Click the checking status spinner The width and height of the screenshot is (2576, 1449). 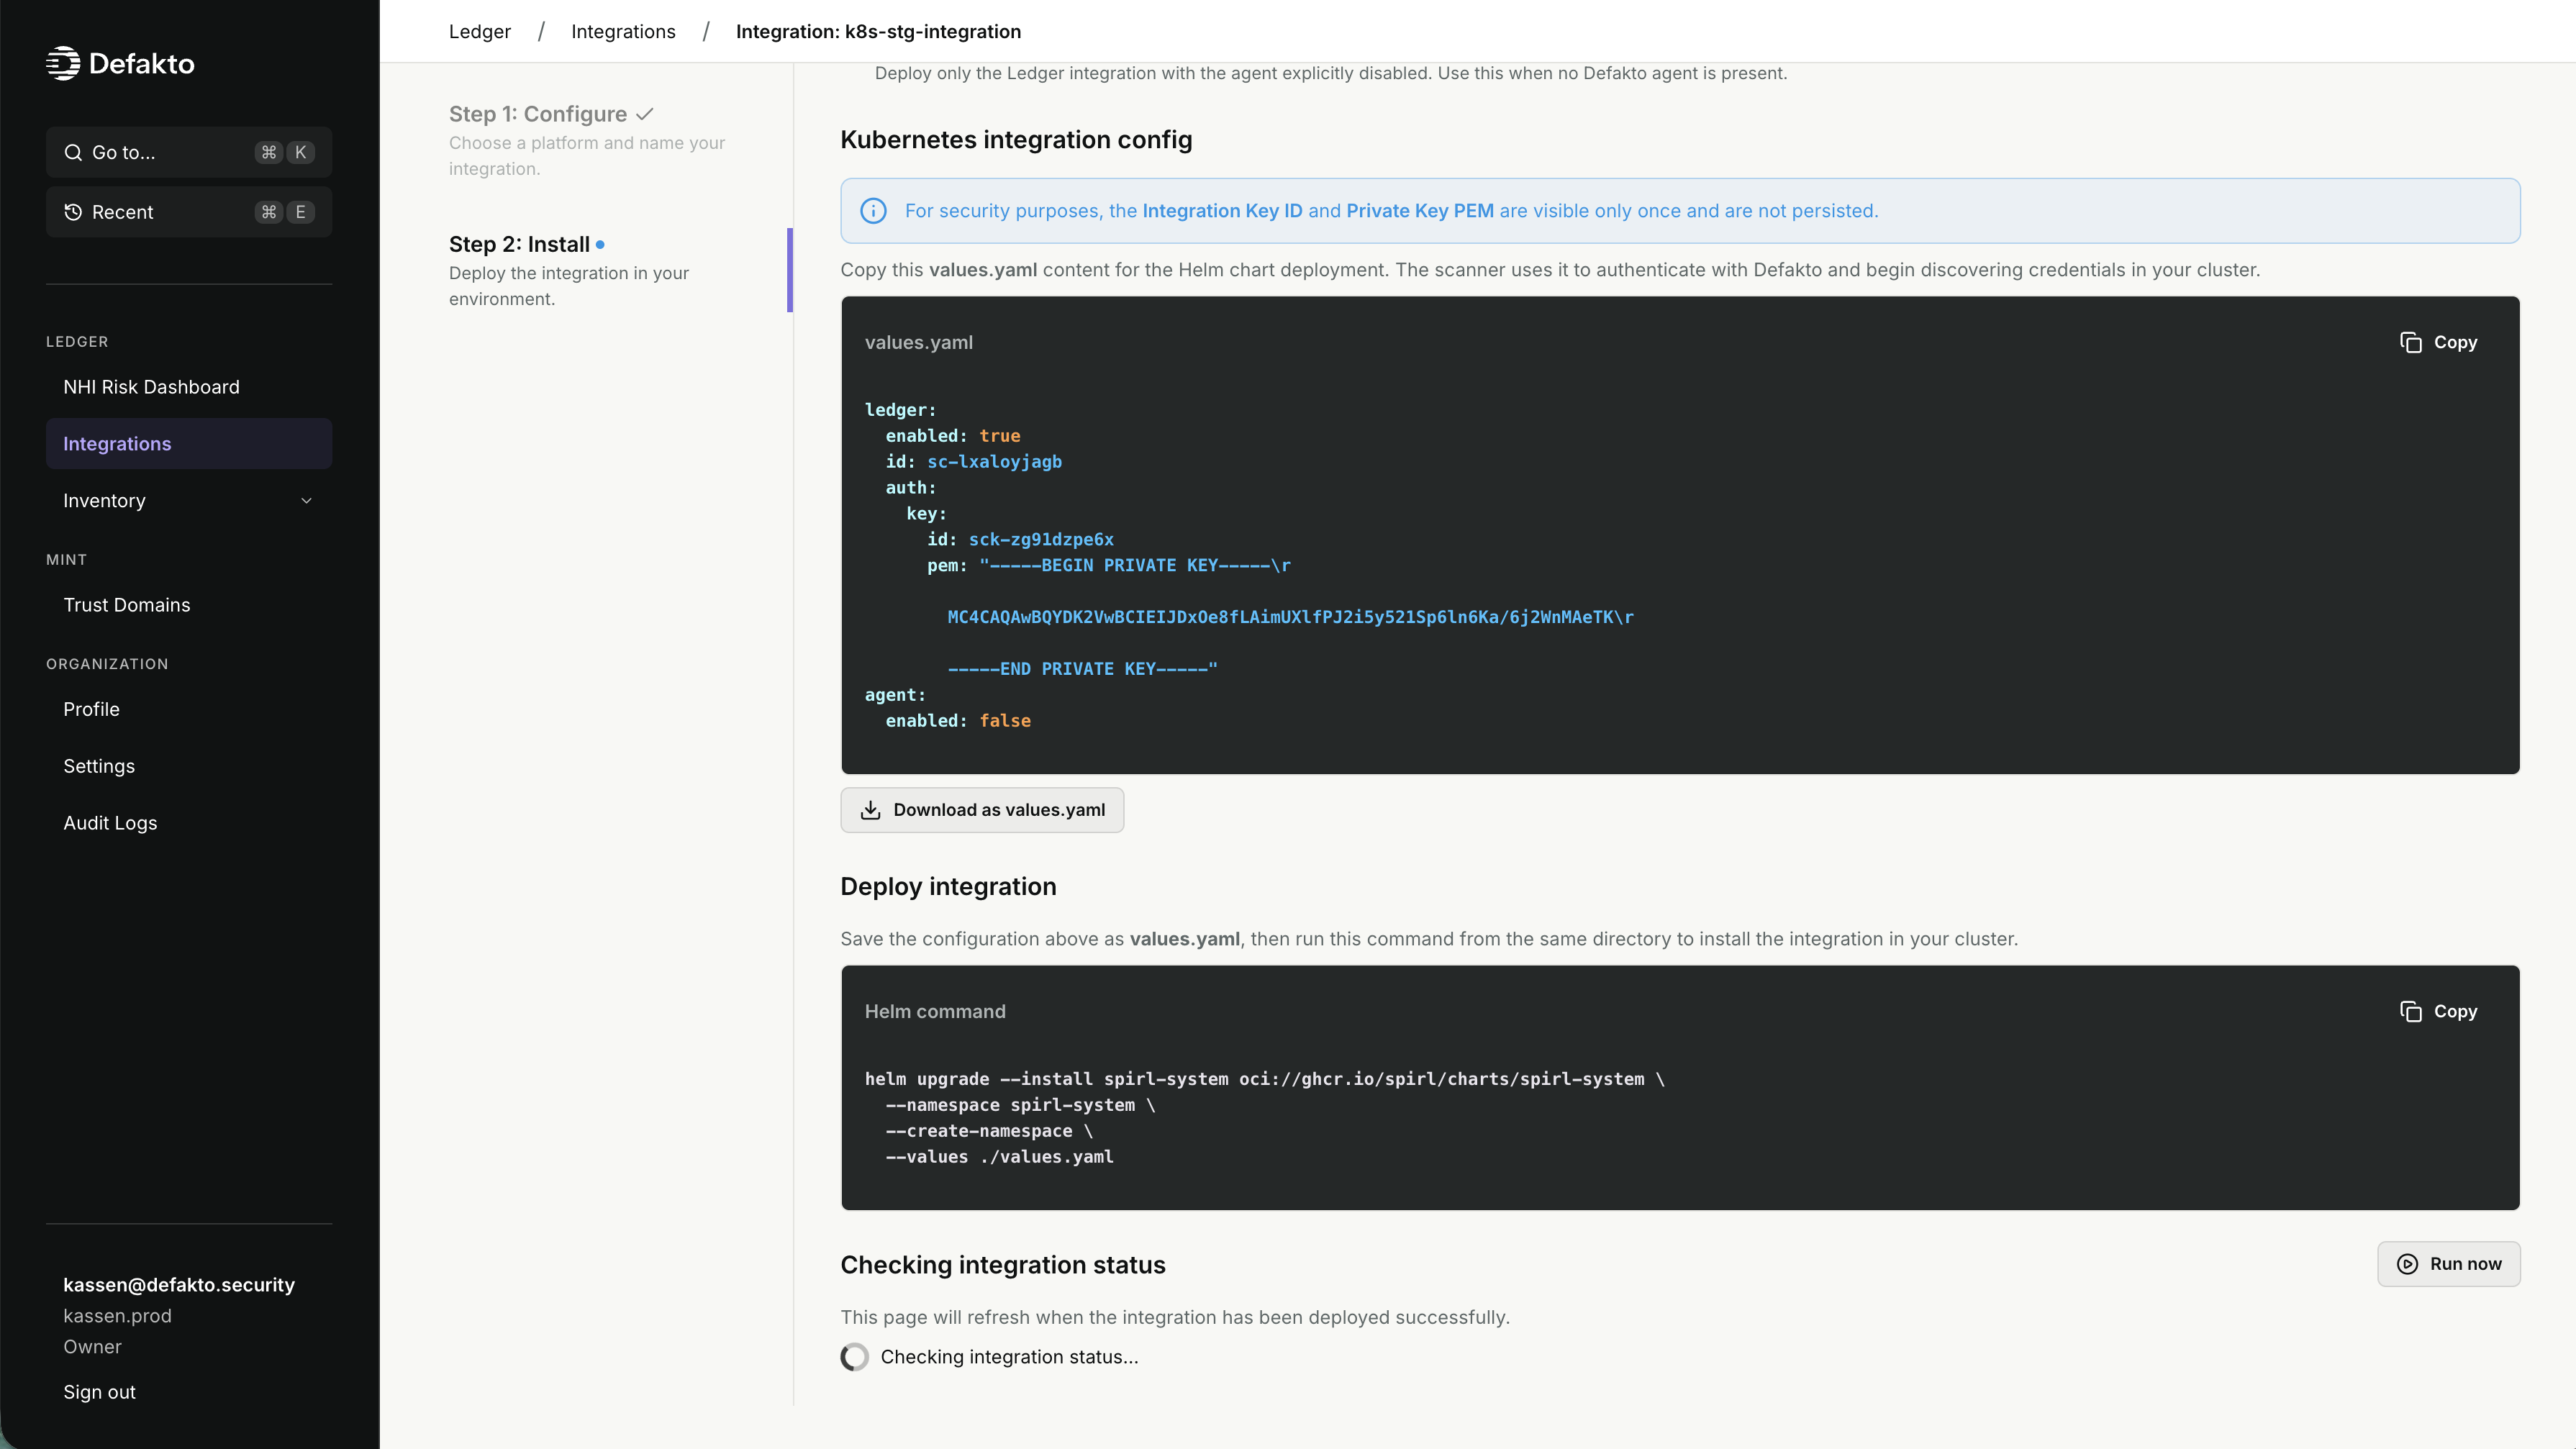pos(855,1357)
